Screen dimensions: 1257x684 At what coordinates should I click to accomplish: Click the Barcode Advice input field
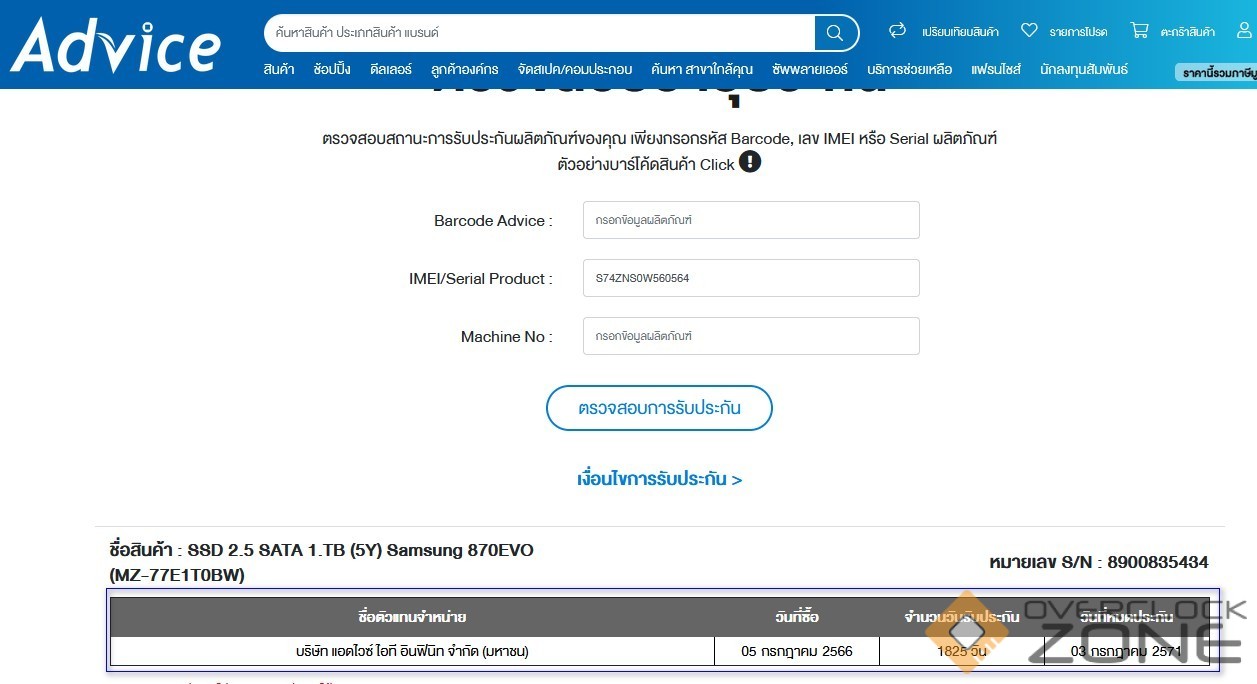(x=751, y=220)
